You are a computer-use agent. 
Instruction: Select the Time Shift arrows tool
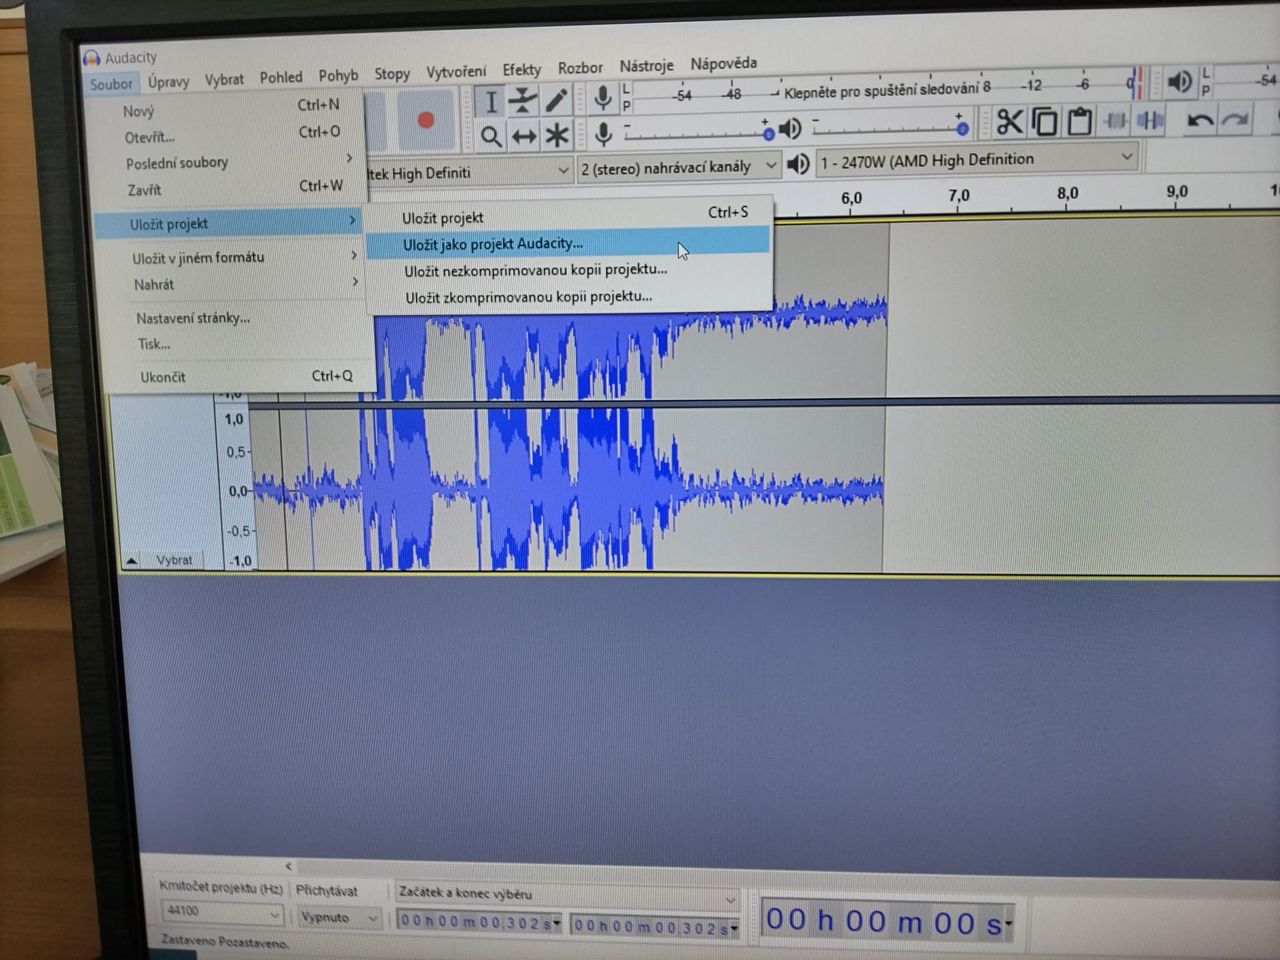pos(524,135)
